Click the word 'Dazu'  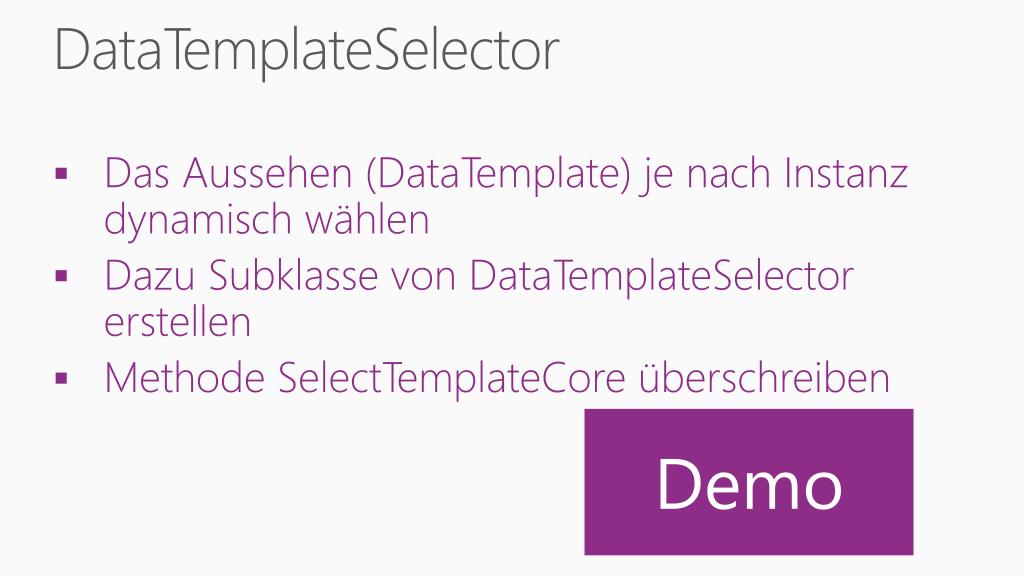150,276
